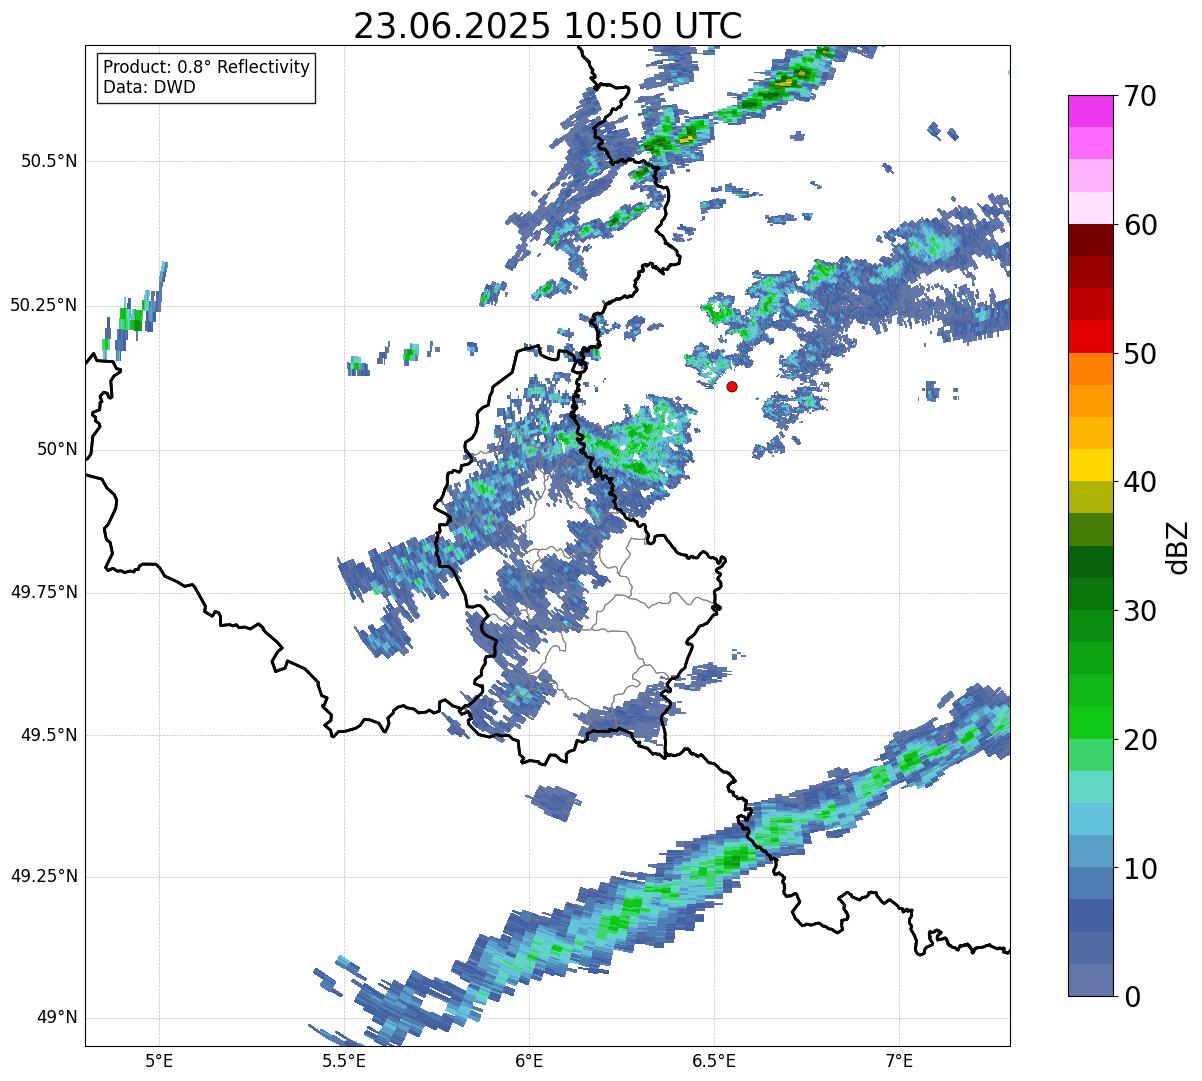Click the 49.75°N latitude label
This screenshot has width=1202, height=1081.
(x=44, y=592)
